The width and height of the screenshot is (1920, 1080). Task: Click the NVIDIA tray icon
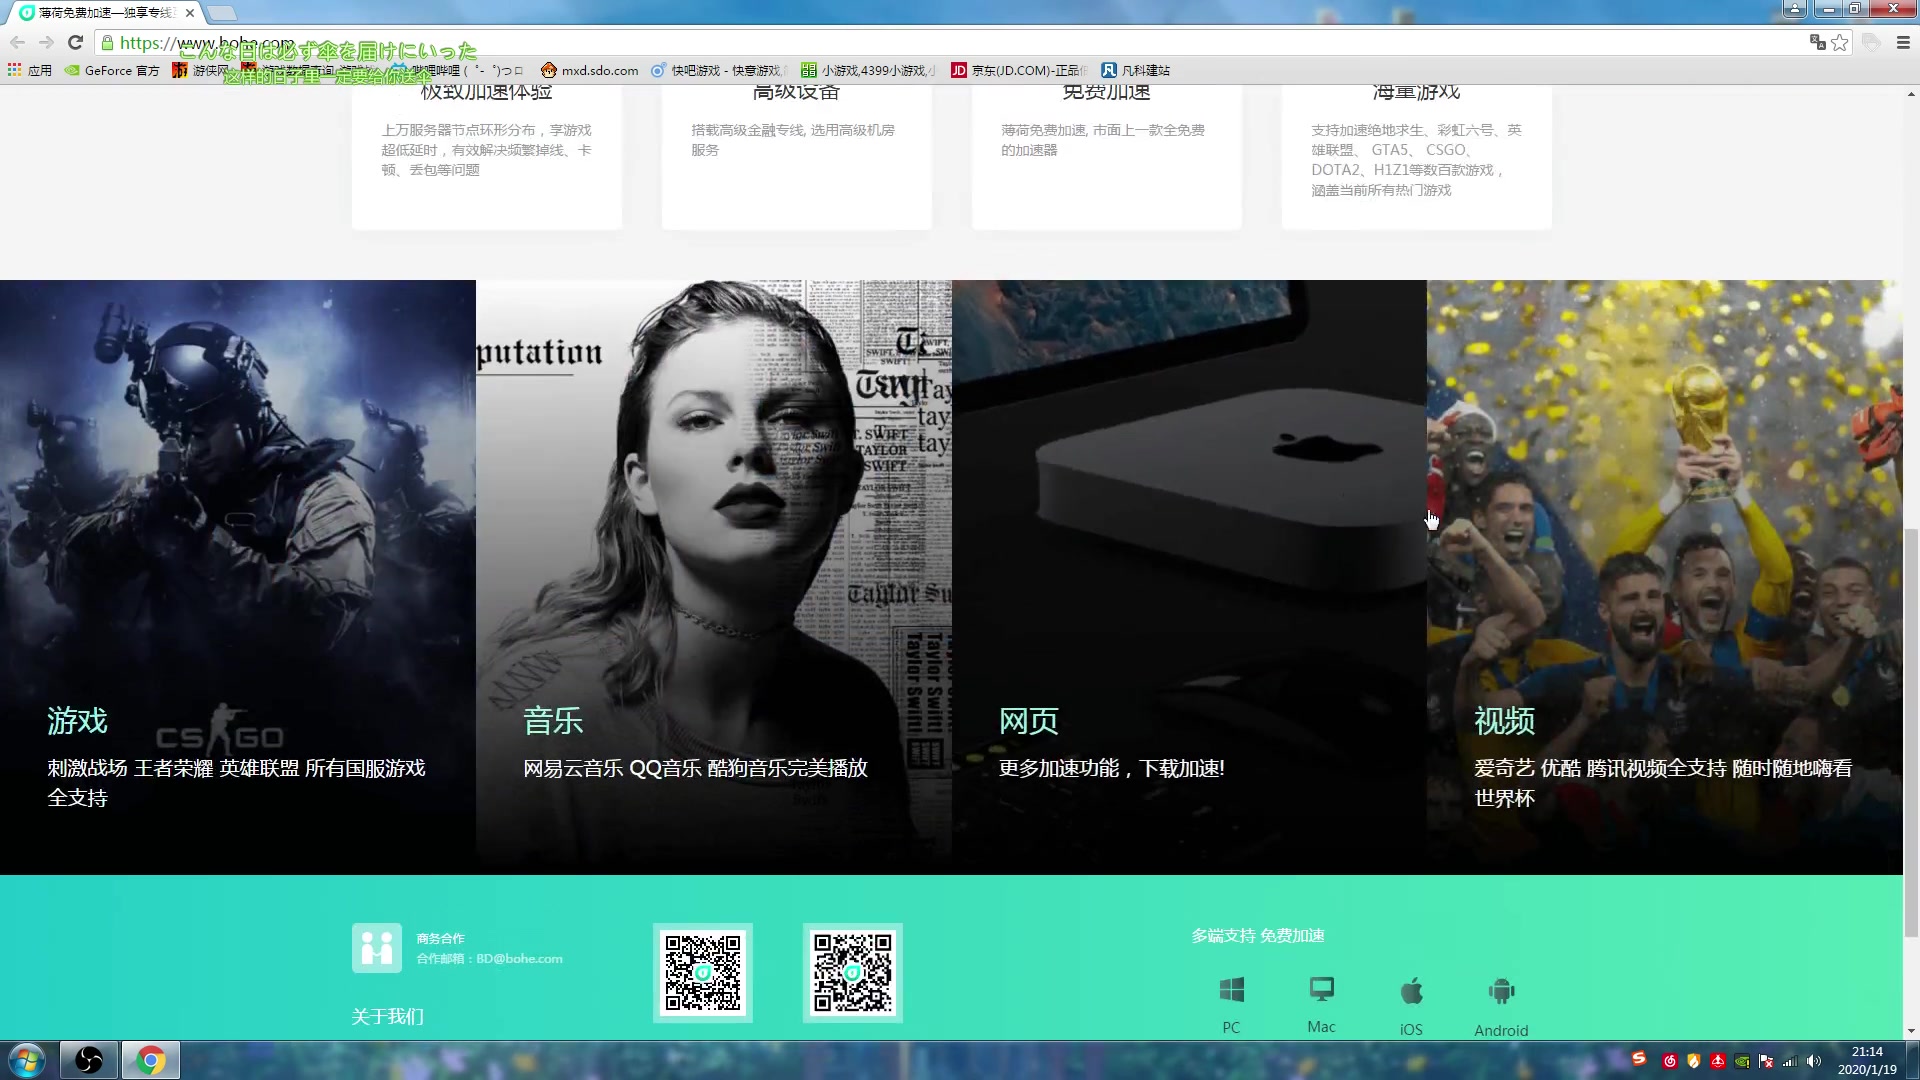coord(1742,1061)
